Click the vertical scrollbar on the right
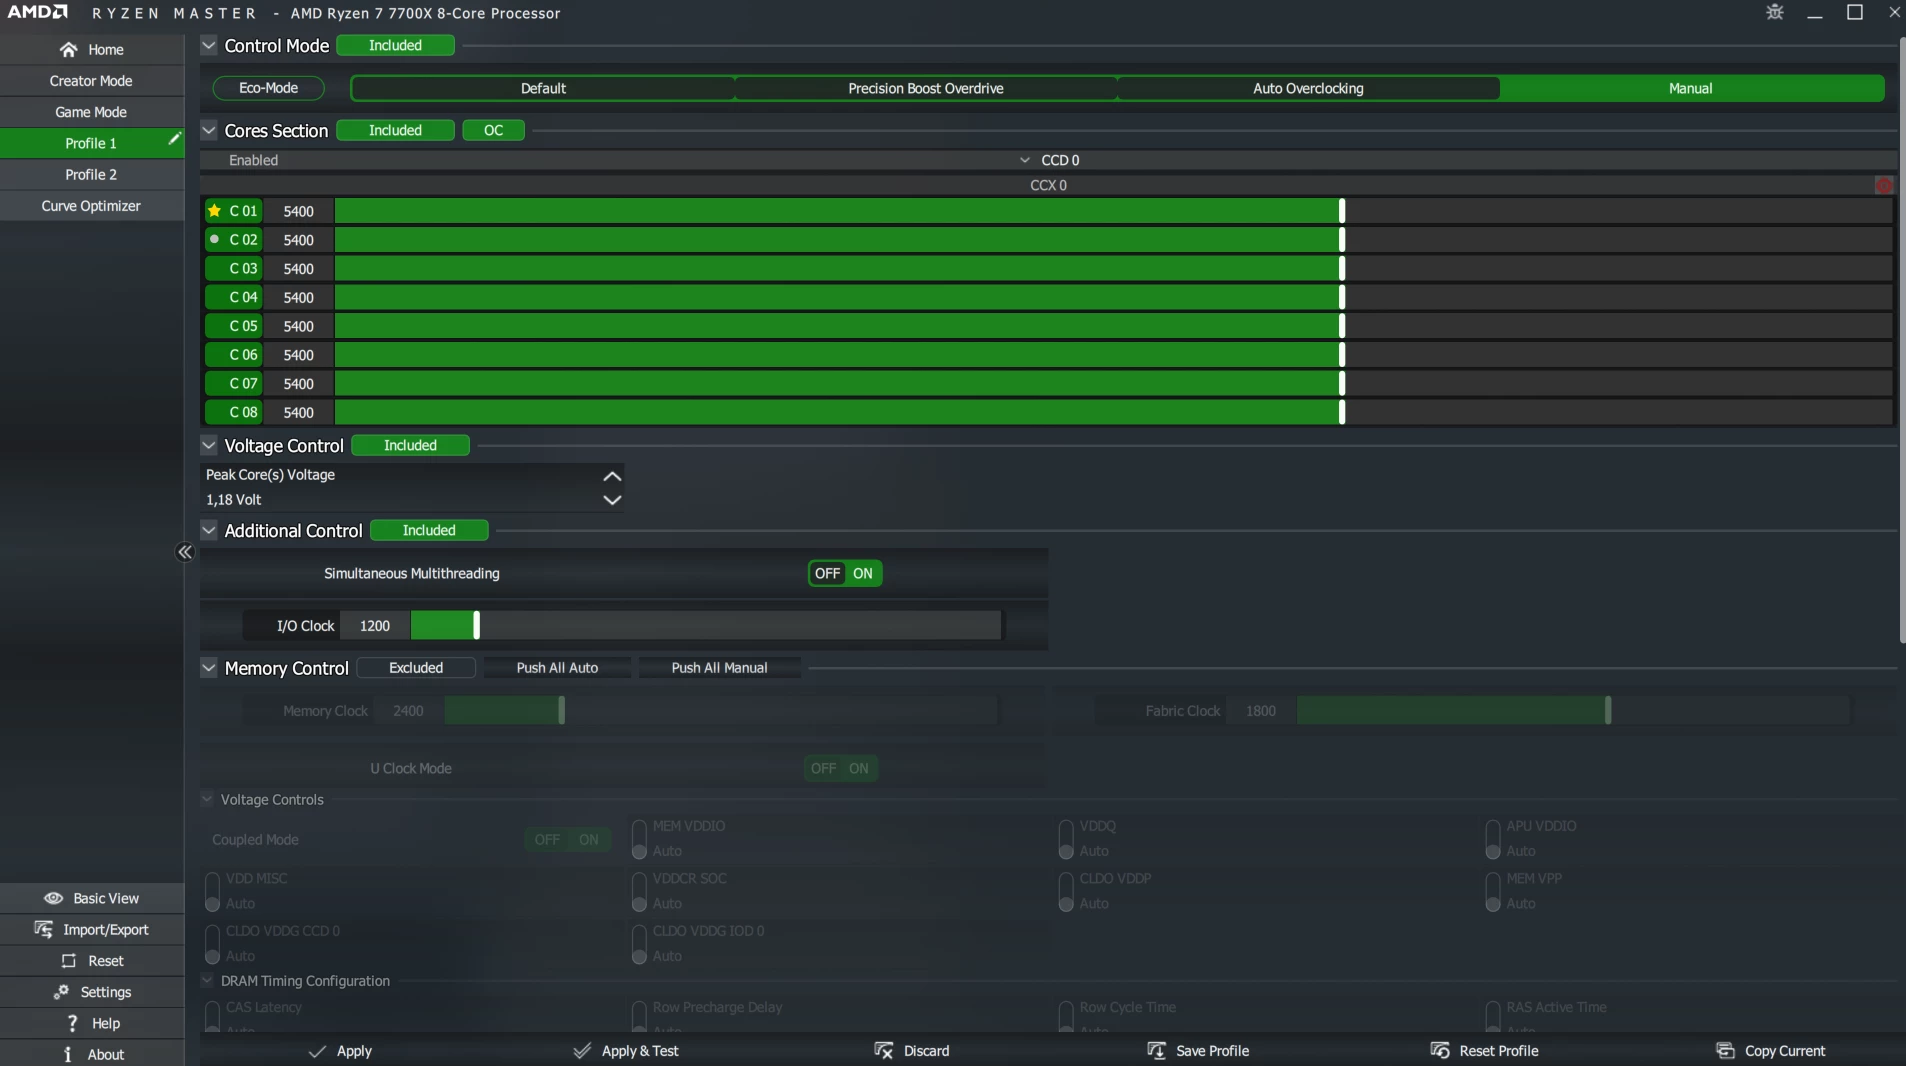 coord(1902,340)
